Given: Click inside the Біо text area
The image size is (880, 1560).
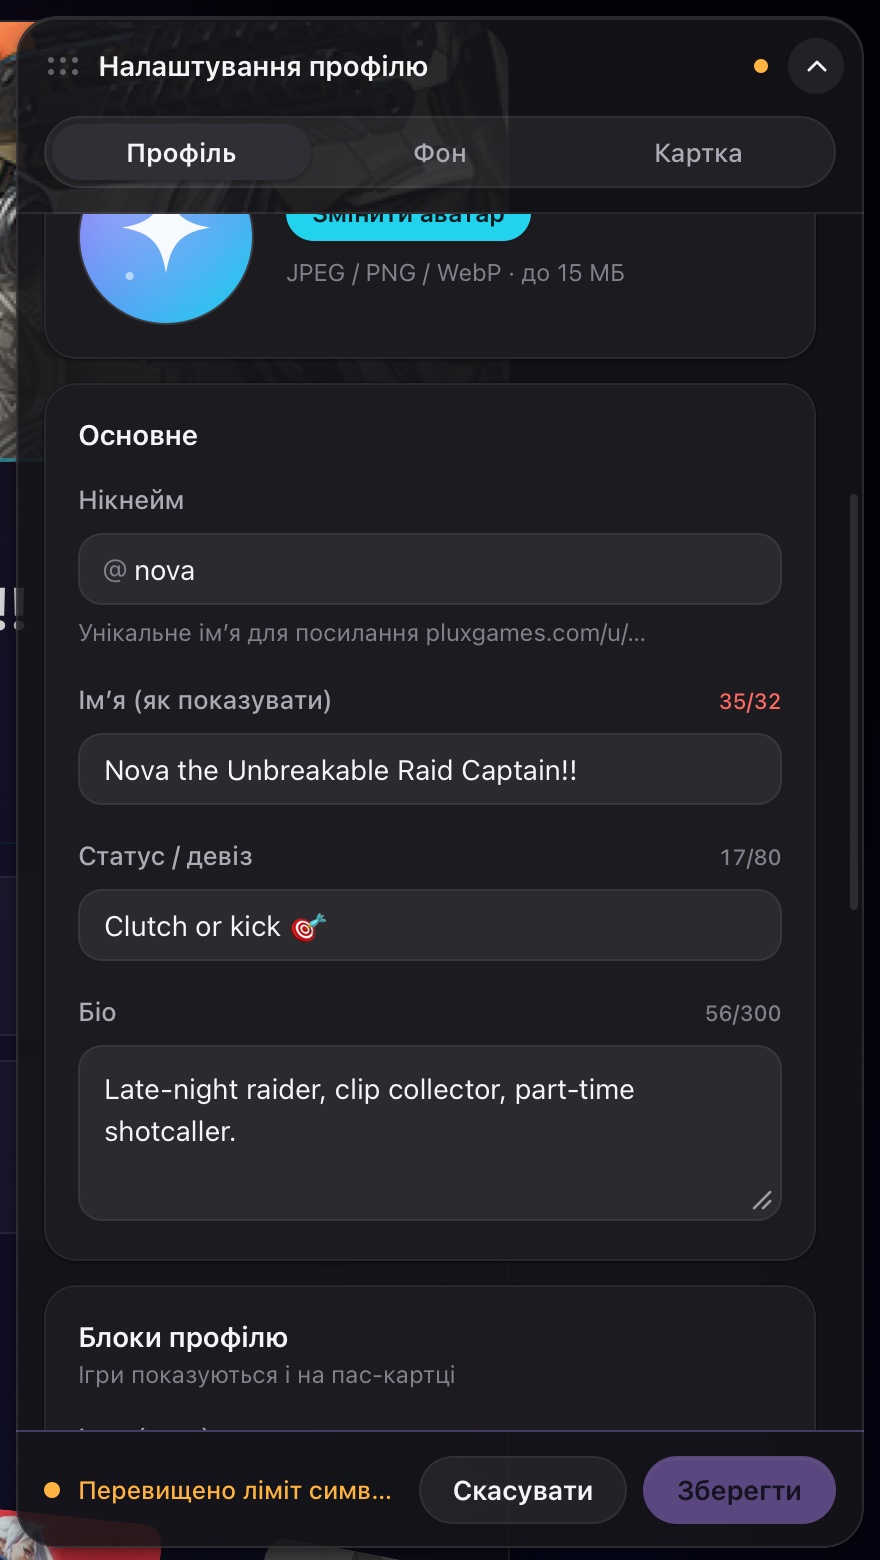Looking at the screenshot, I should click(x=430, y=1133).
